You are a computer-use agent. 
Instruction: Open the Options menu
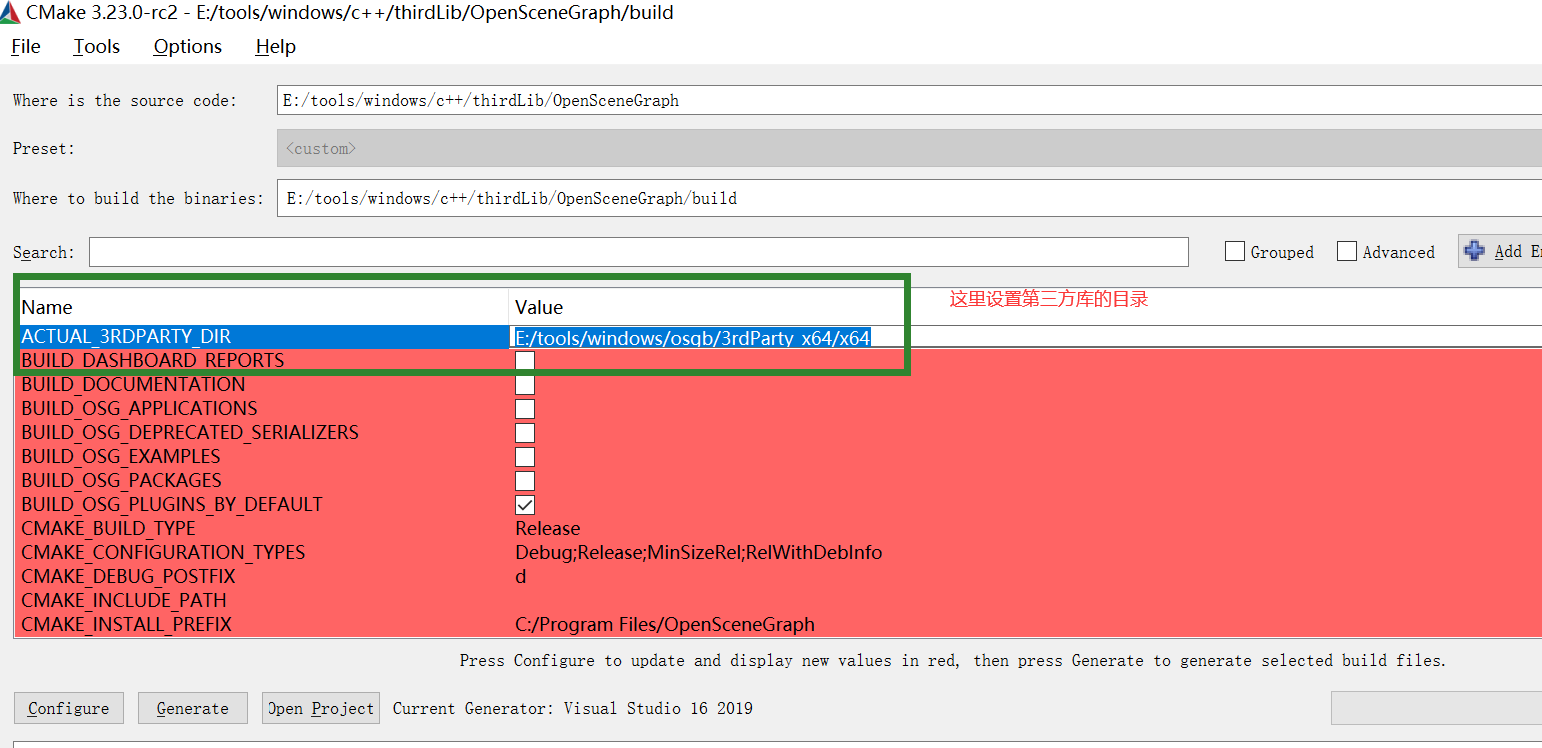point(188,47)
